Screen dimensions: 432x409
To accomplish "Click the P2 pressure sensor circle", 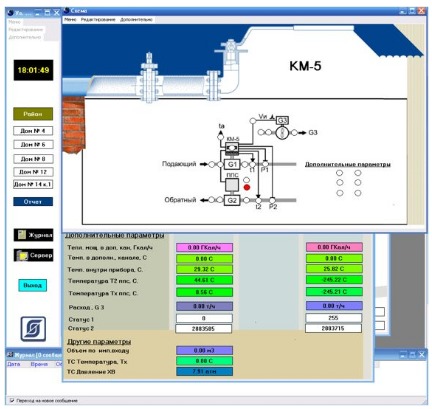I will (272, 200).
